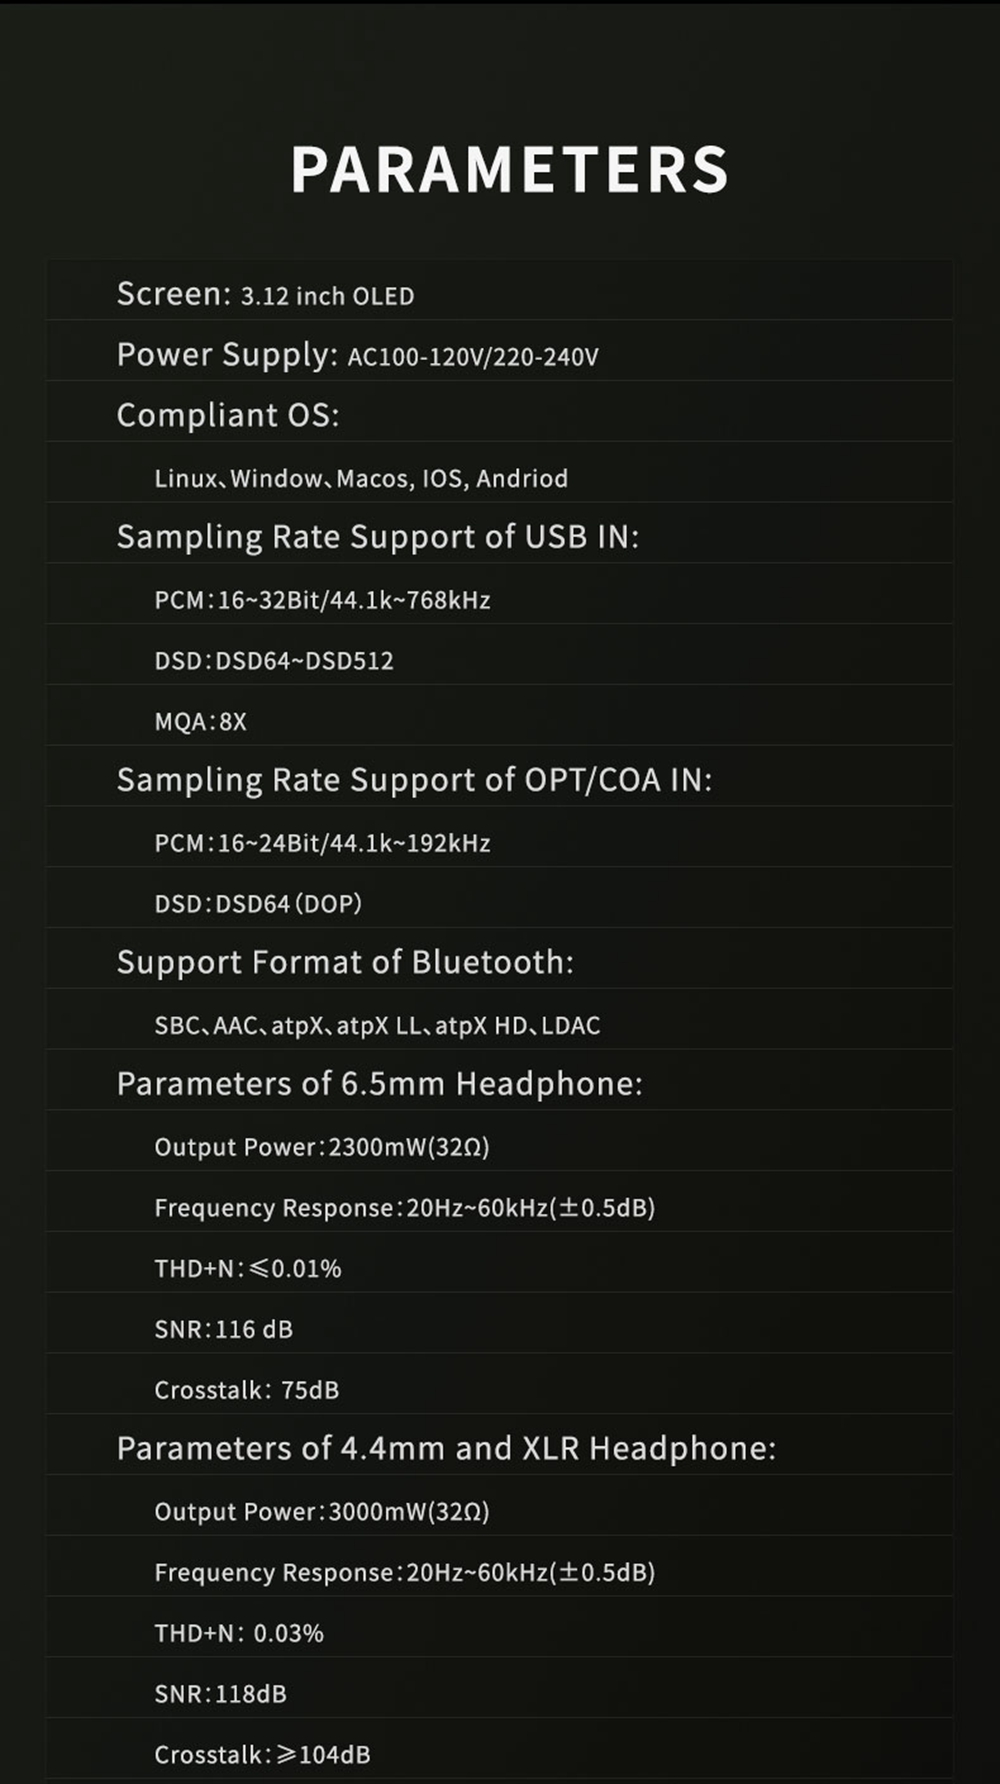Select the Linux, Window, Macos OS list
This screenshot has height=1784, width=1000.
361,479
